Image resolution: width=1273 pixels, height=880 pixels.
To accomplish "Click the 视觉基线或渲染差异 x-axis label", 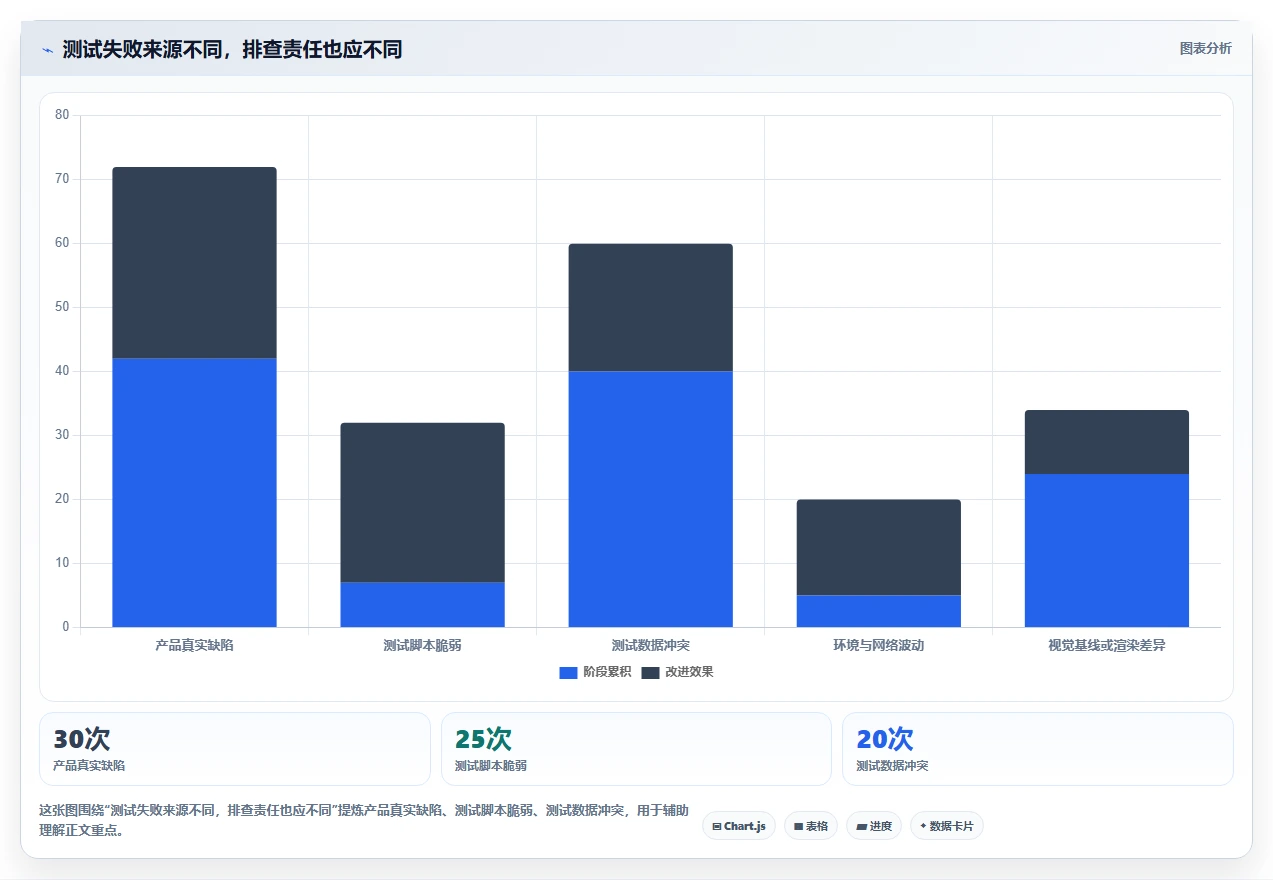I will [x=1106, y=645].
